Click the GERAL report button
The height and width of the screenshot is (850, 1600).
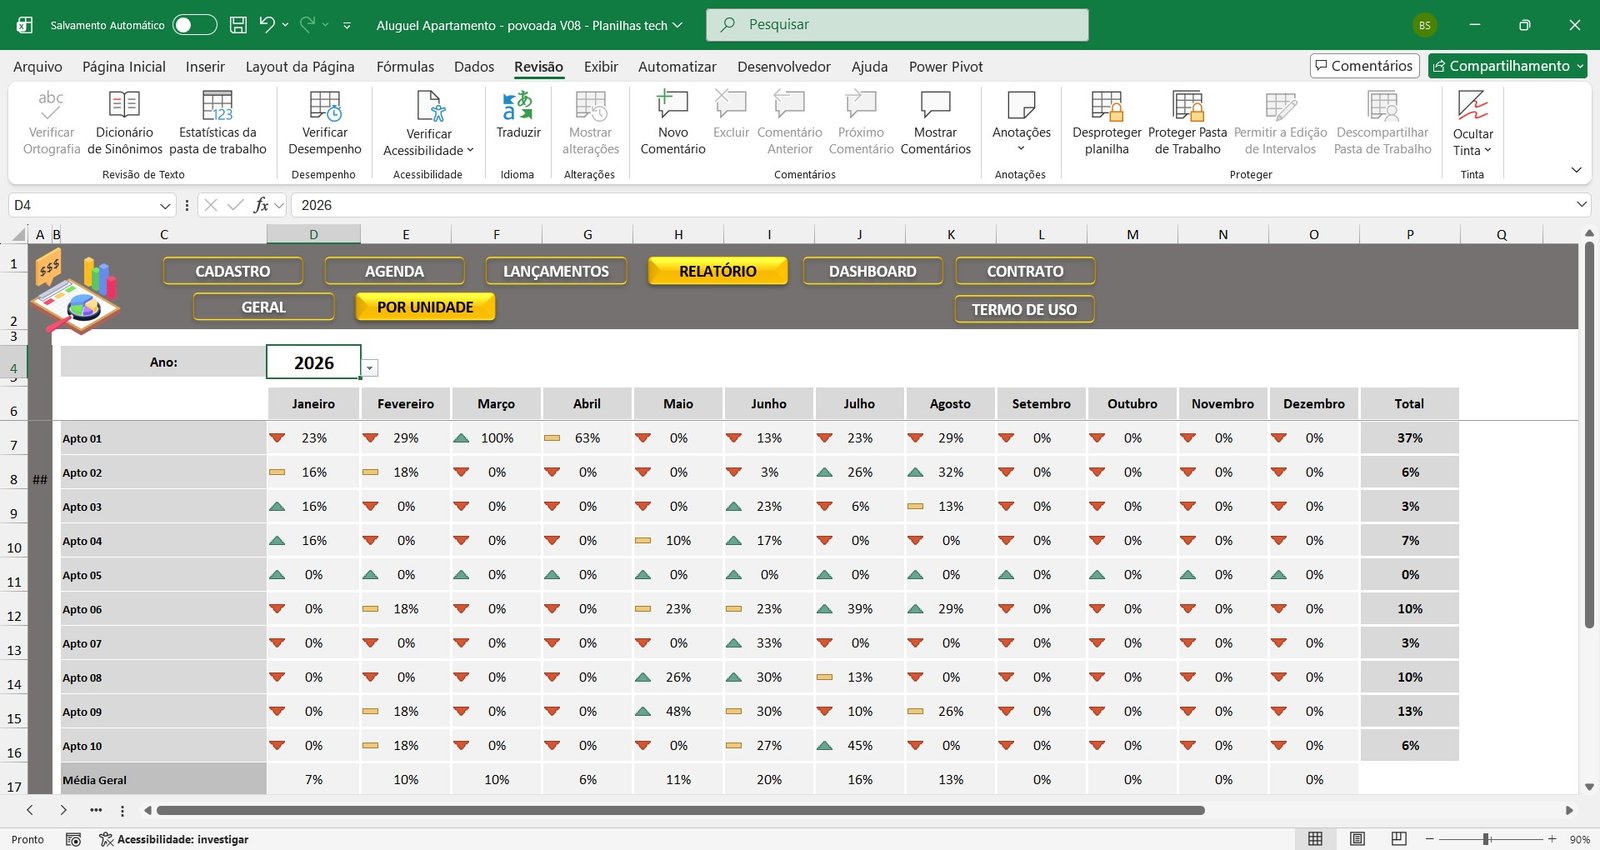(x=264, y=307)
